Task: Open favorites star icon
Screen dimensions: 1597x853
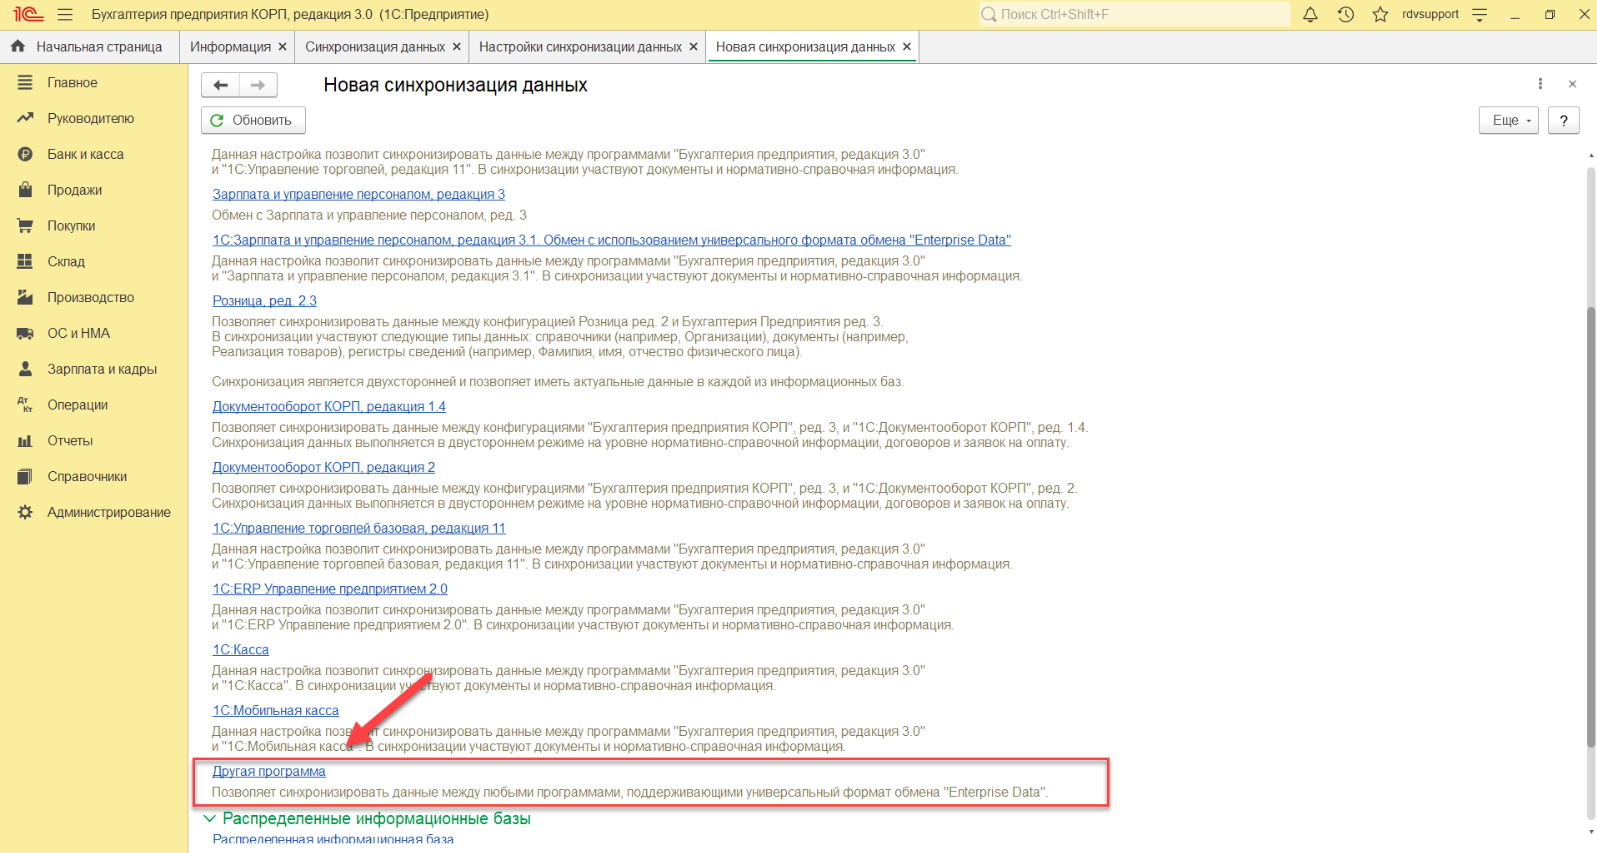Action: (1380, 14)
